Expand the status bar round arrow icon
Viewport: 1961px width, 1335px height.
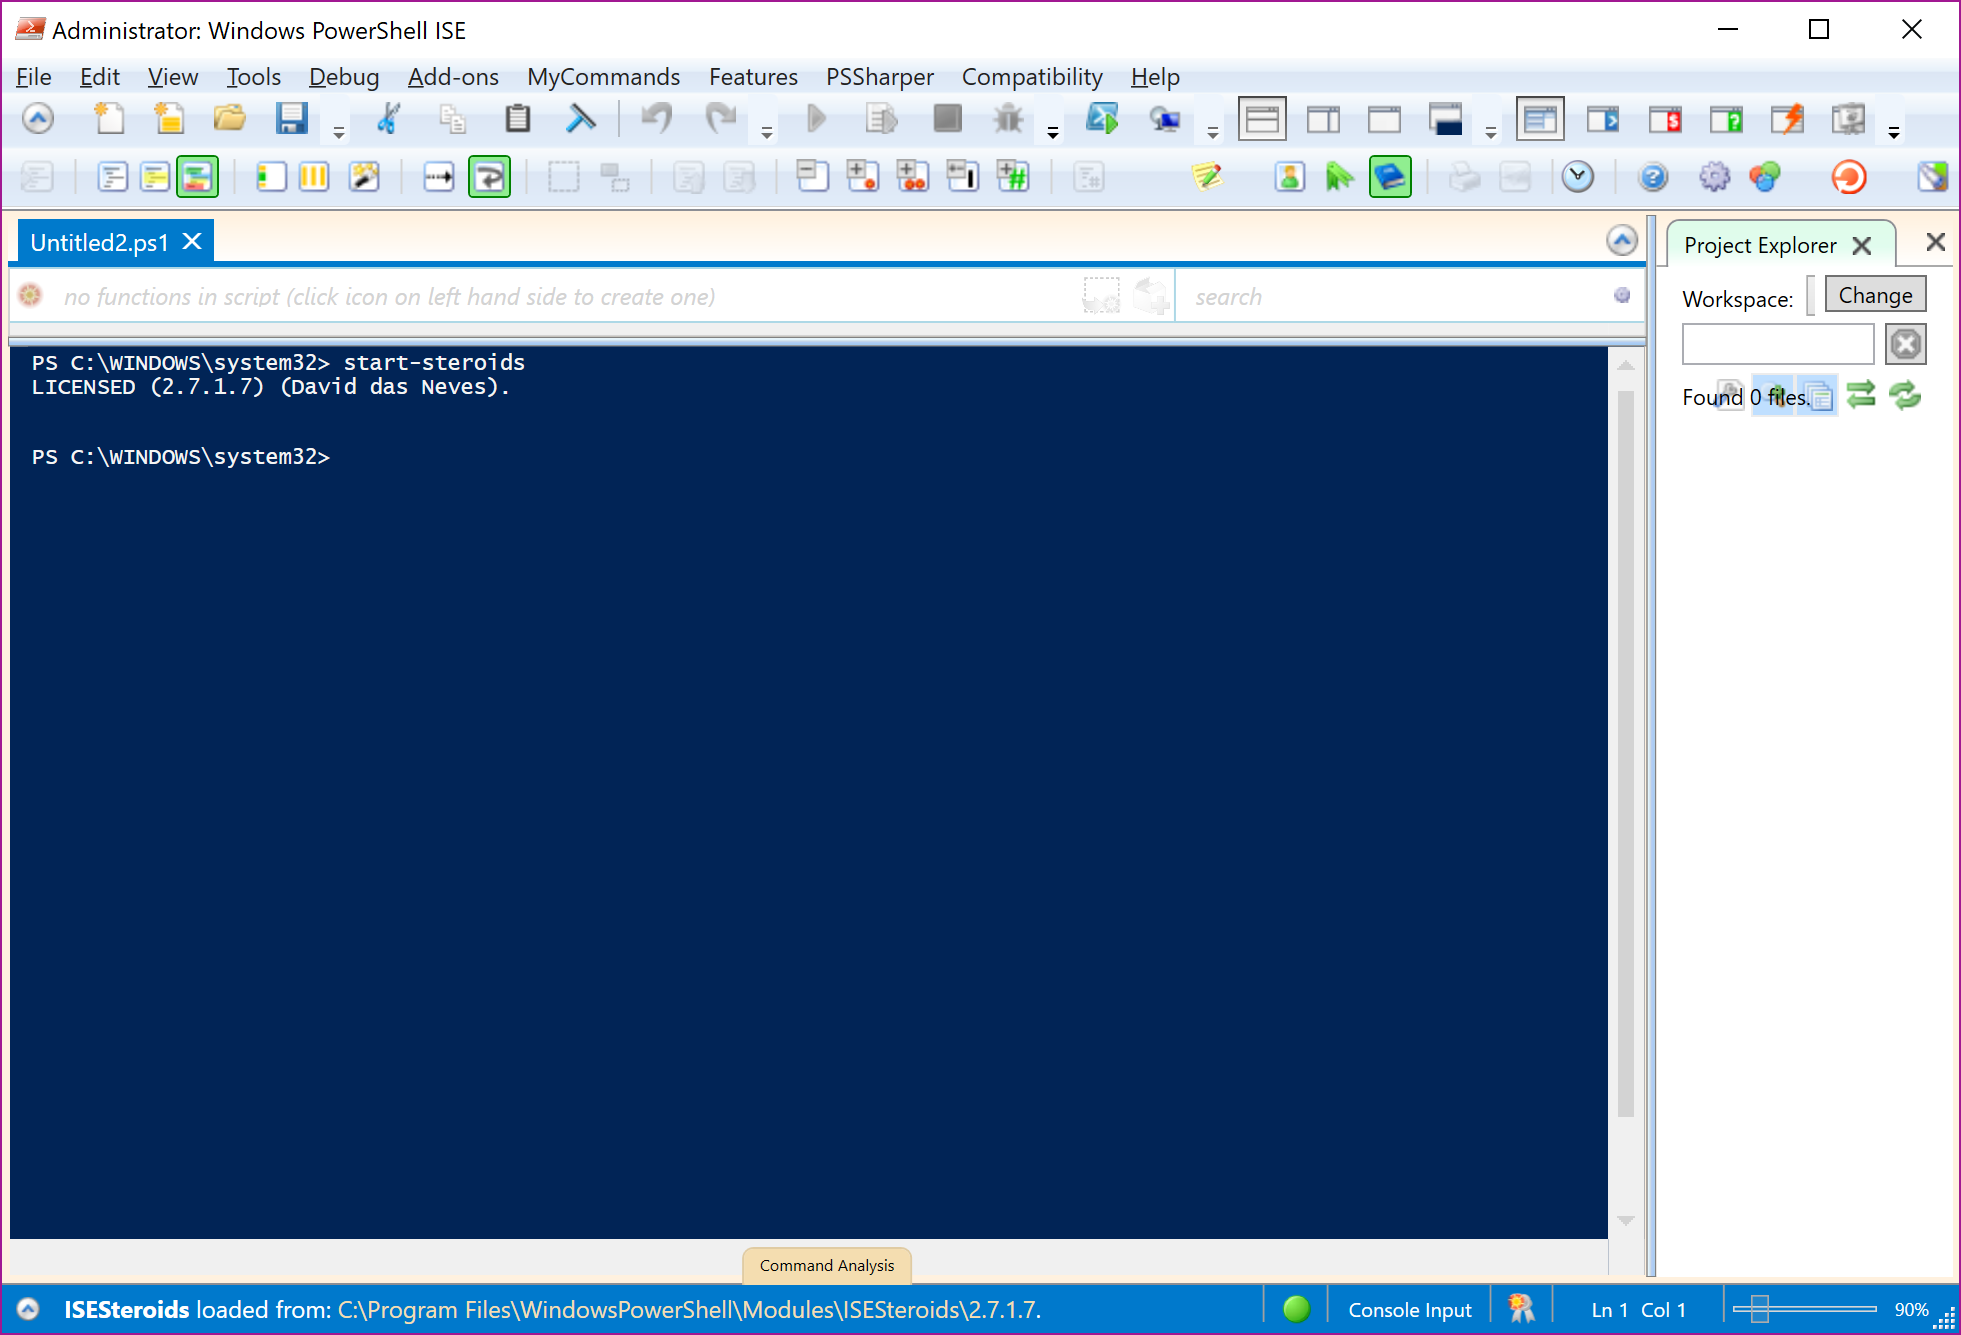28,1309
